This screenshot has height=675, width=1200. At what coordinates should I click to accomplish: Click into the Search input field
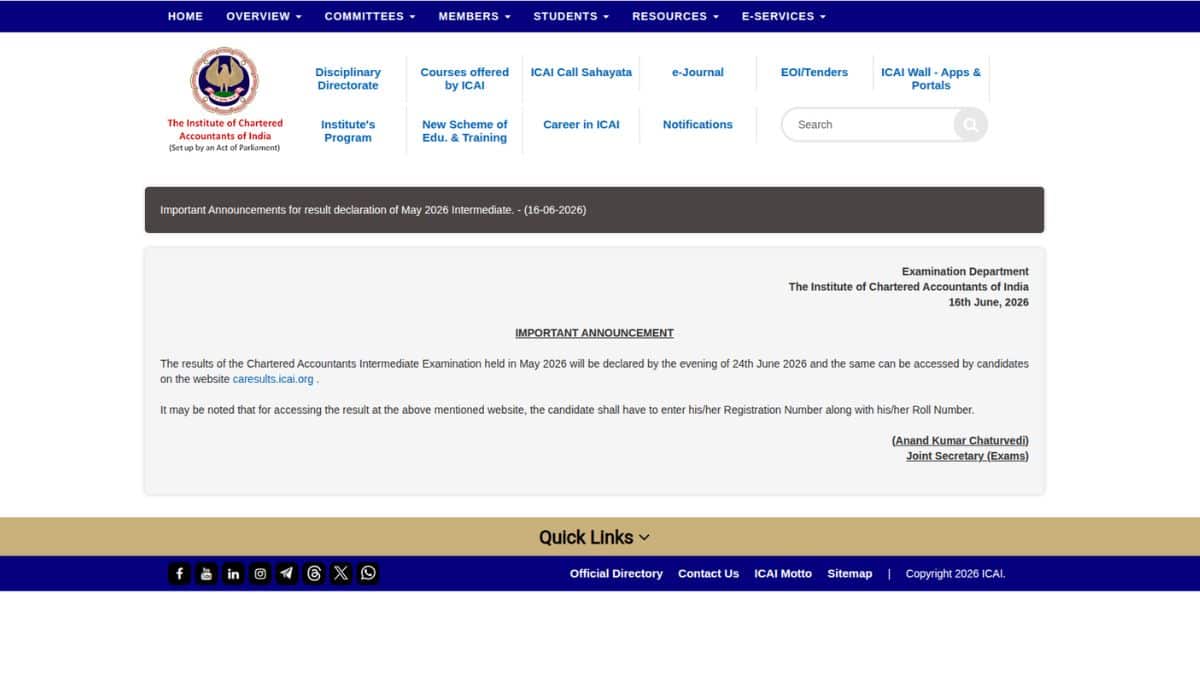click(x=868, y=125)
